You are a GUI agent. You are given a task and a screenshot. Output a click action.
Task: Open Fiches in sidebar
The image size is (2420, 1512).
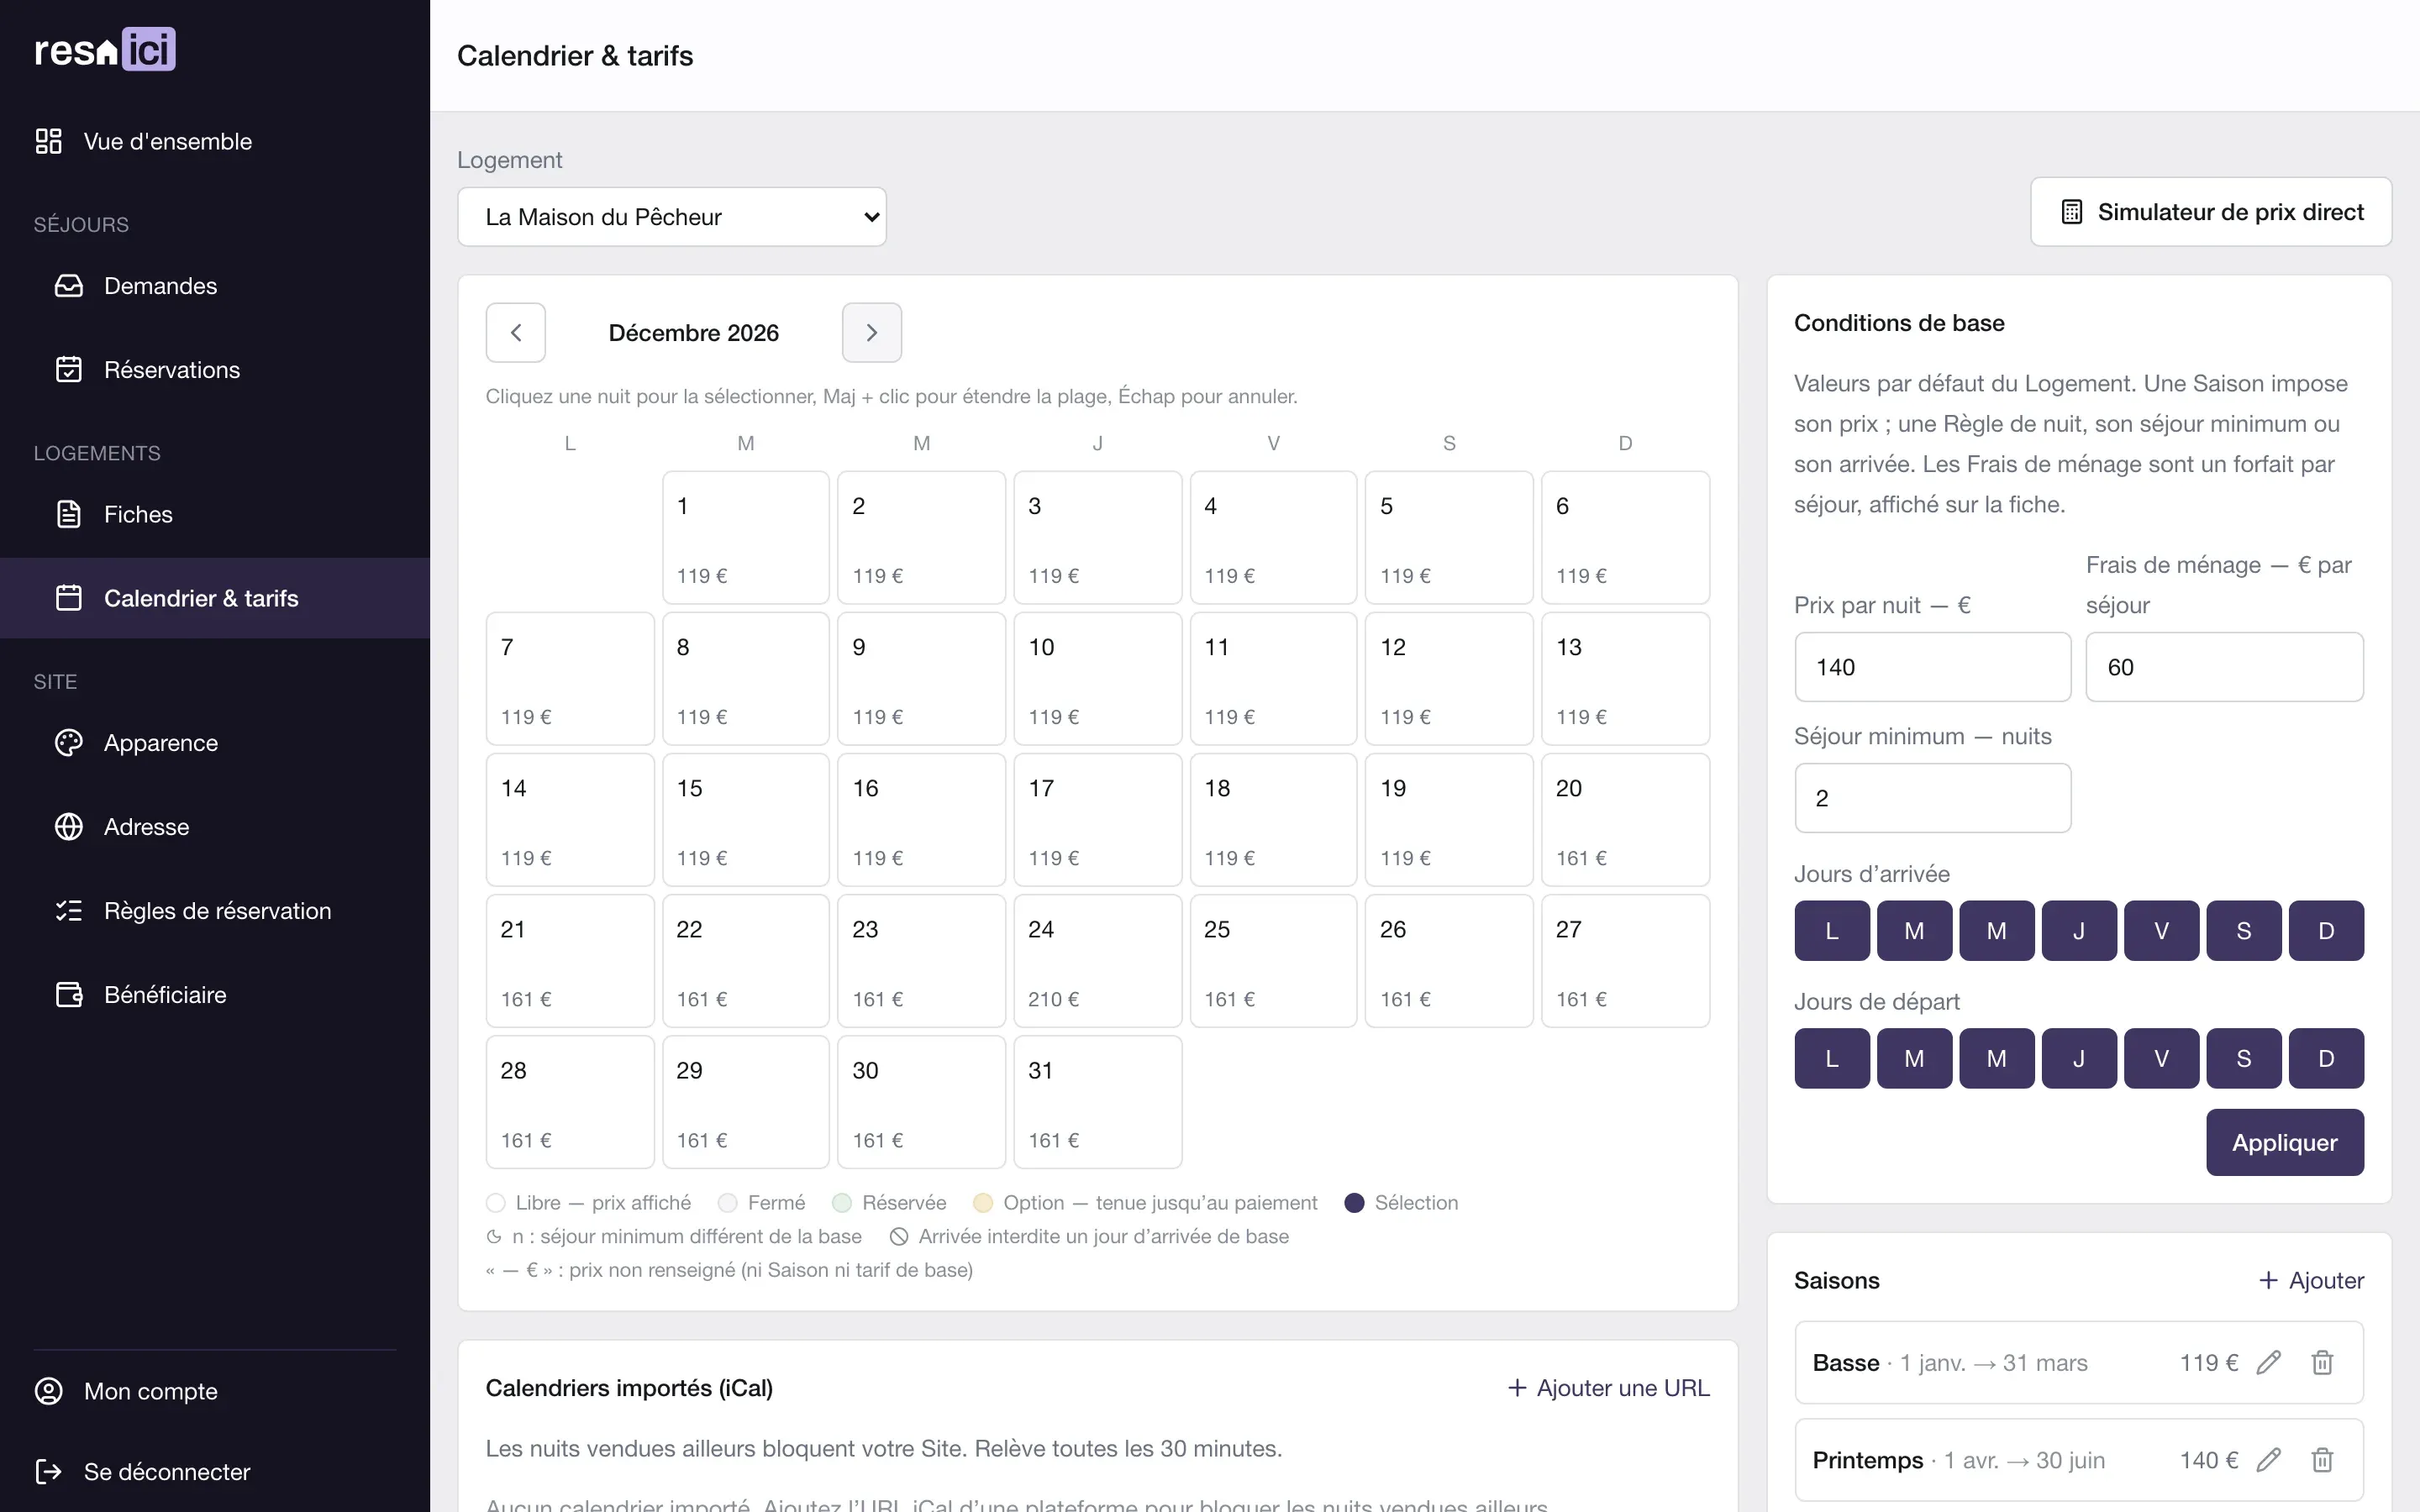pyautogui.click(x=215, y=514)
